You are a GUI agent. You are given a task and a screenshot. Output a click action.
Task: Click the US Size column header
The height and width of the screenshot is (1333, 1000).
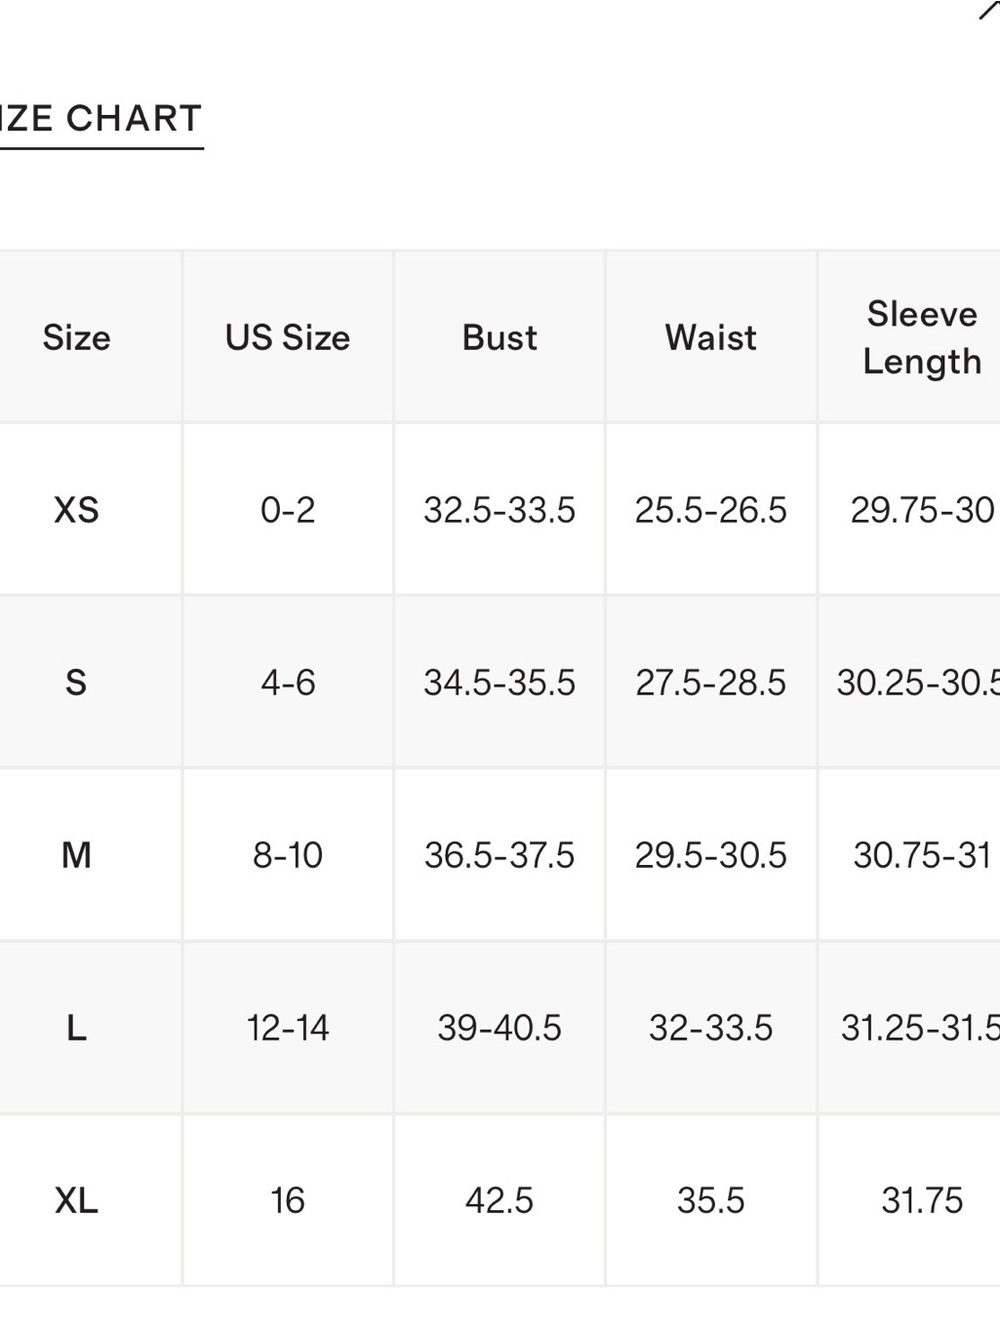288,338
